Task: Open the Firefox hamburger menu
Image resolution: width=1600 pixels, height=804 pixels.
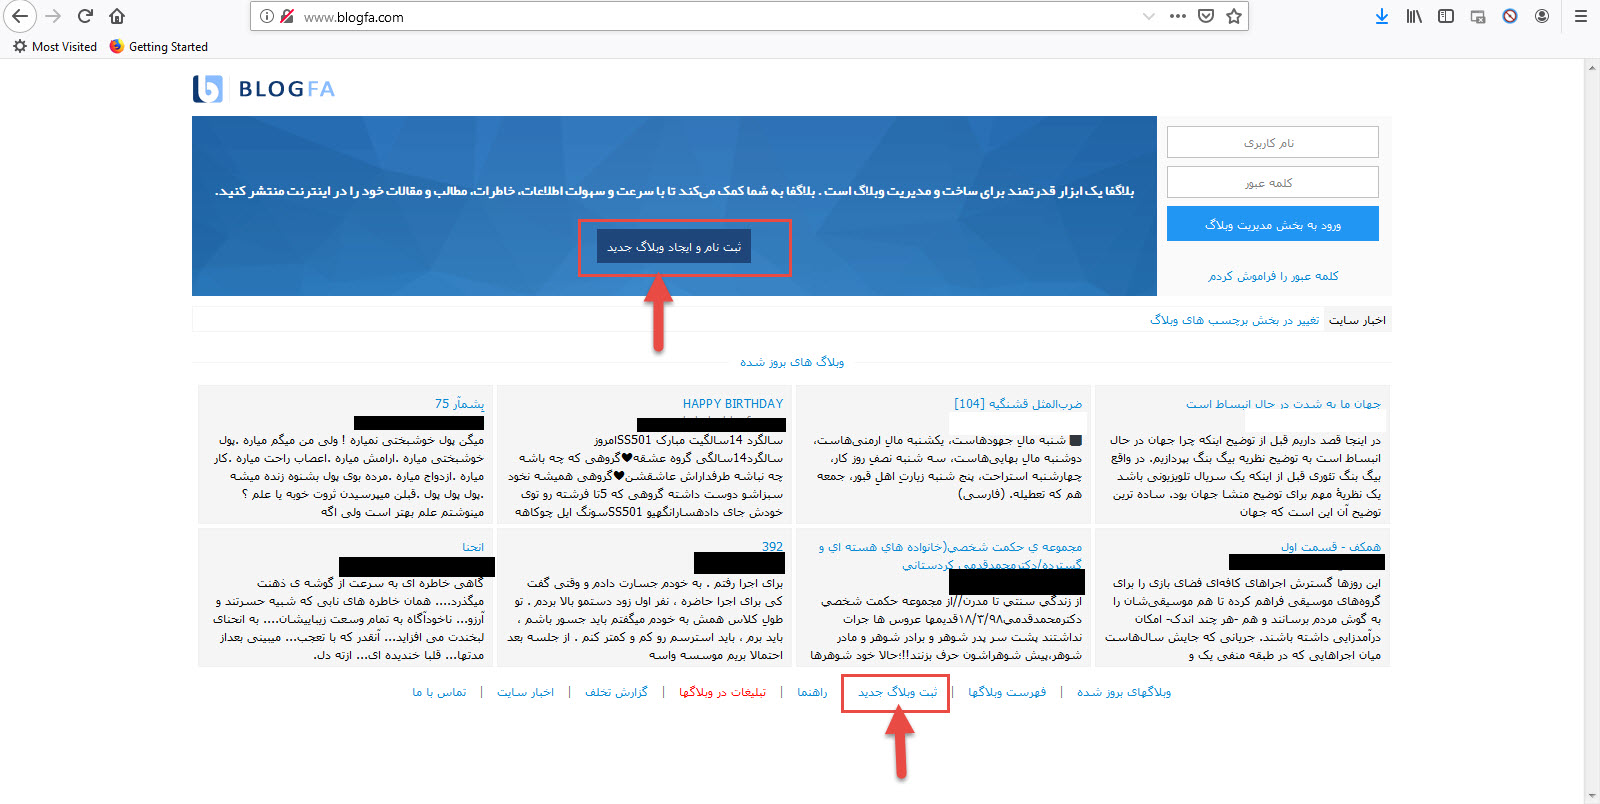Action: point(1581,16)
